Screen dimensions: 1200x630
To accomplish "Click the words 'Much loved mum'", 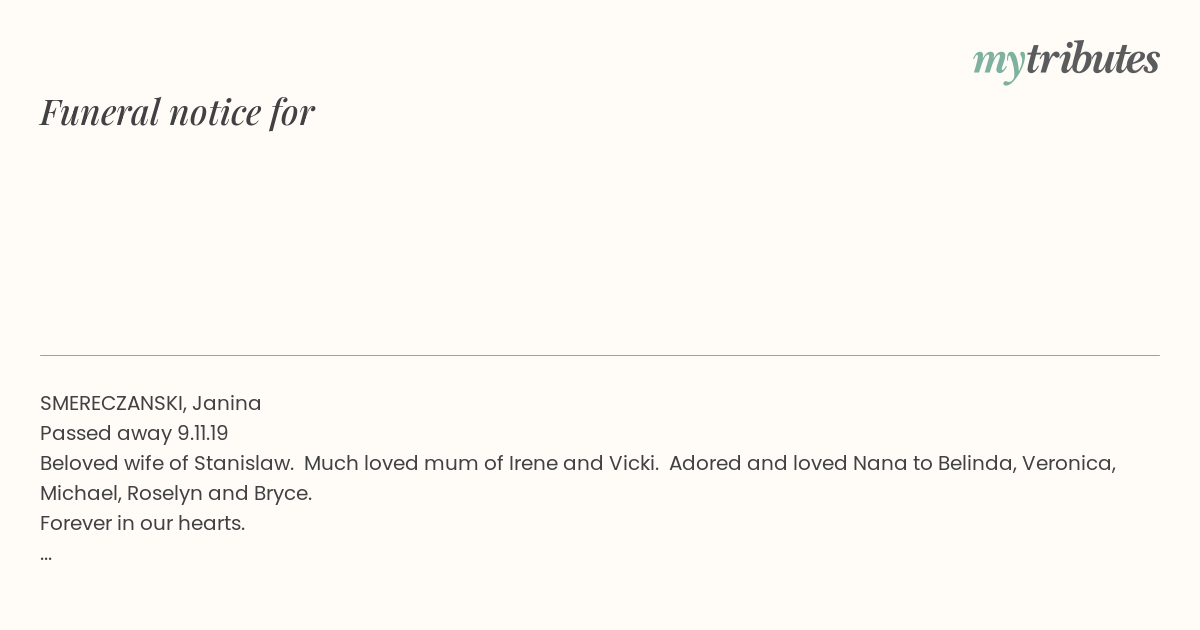I will tap(391, 463).
